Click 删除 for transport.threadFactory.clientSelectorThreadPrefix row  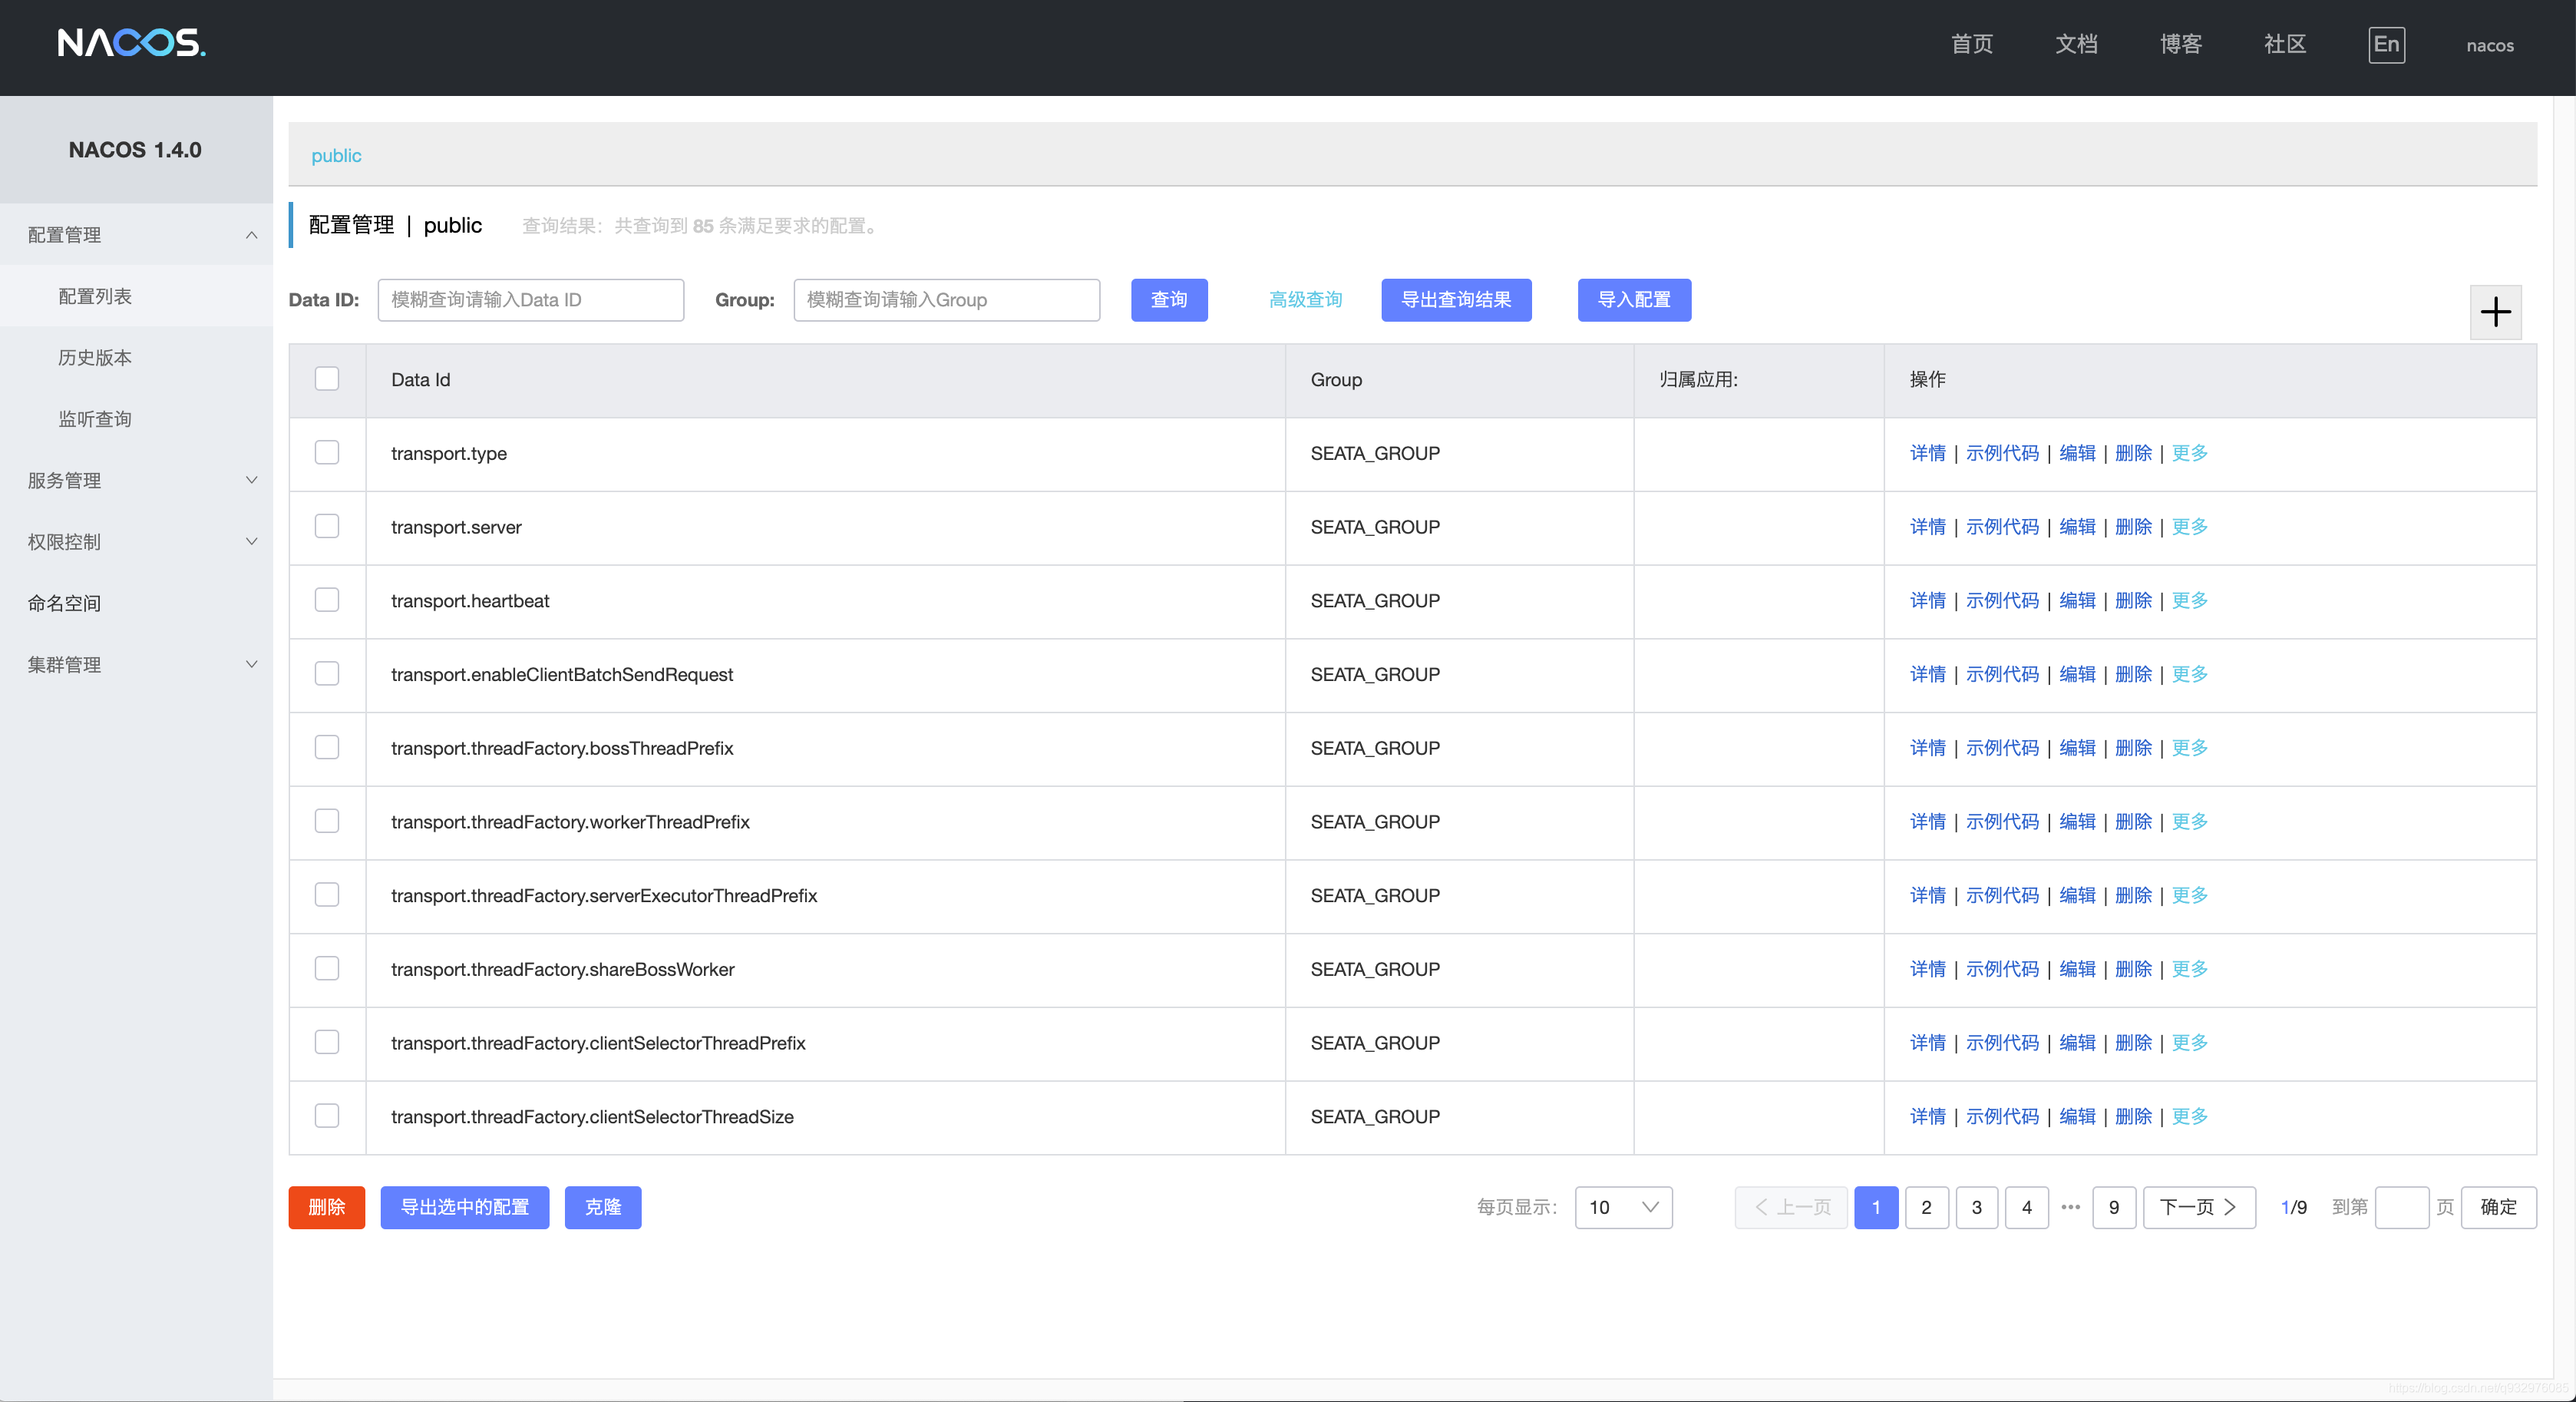(x=2134, y=1042)
